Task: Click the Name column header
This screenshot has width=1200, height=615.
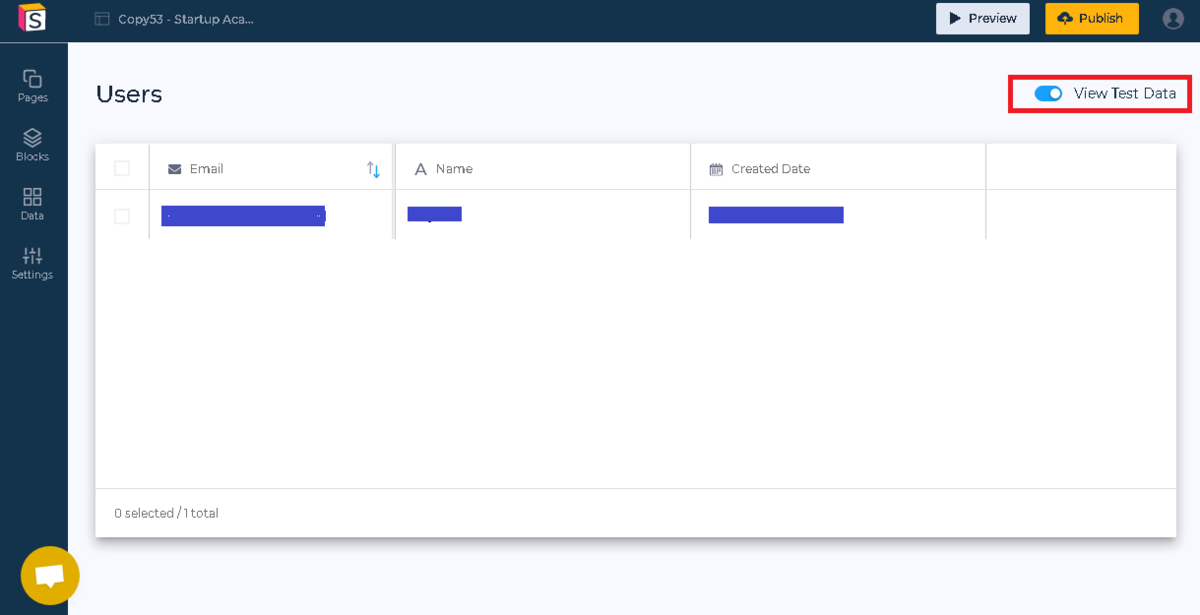Action: click(543, 168)
